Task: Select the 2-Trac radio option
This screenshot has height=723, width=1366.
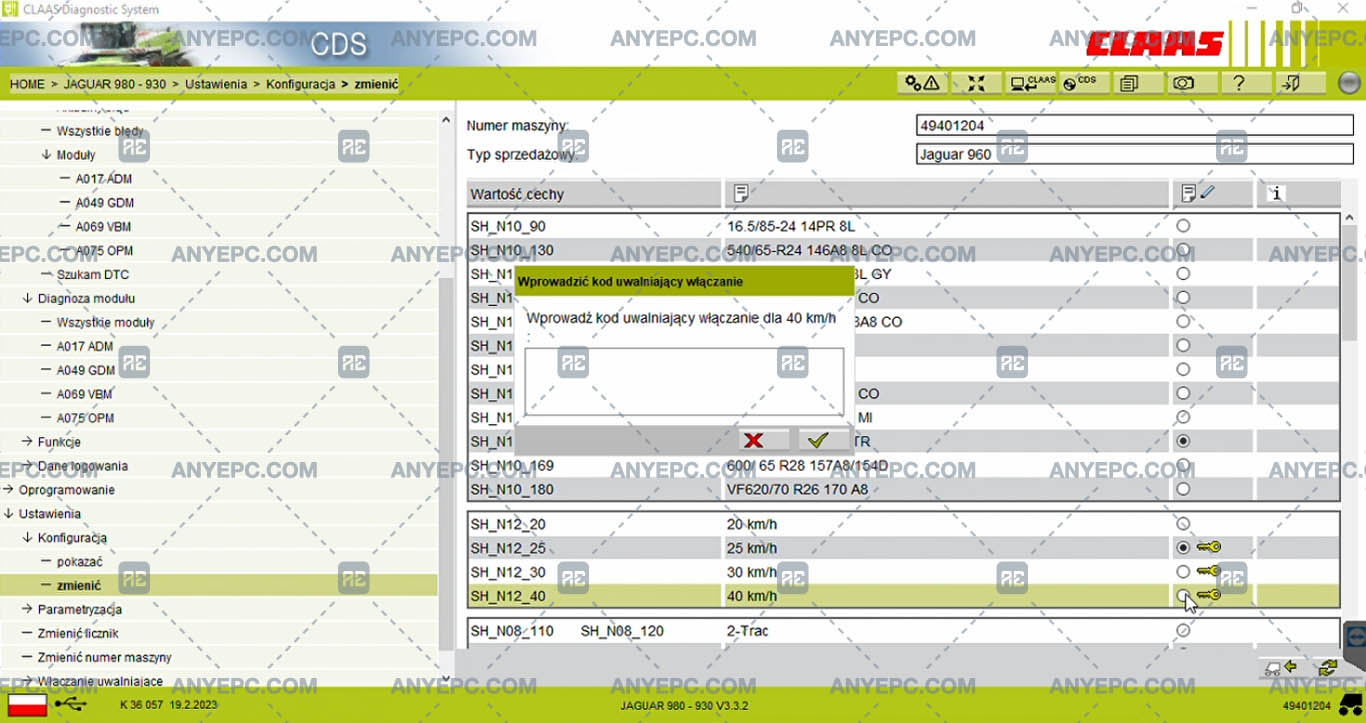Action: 1183,631
